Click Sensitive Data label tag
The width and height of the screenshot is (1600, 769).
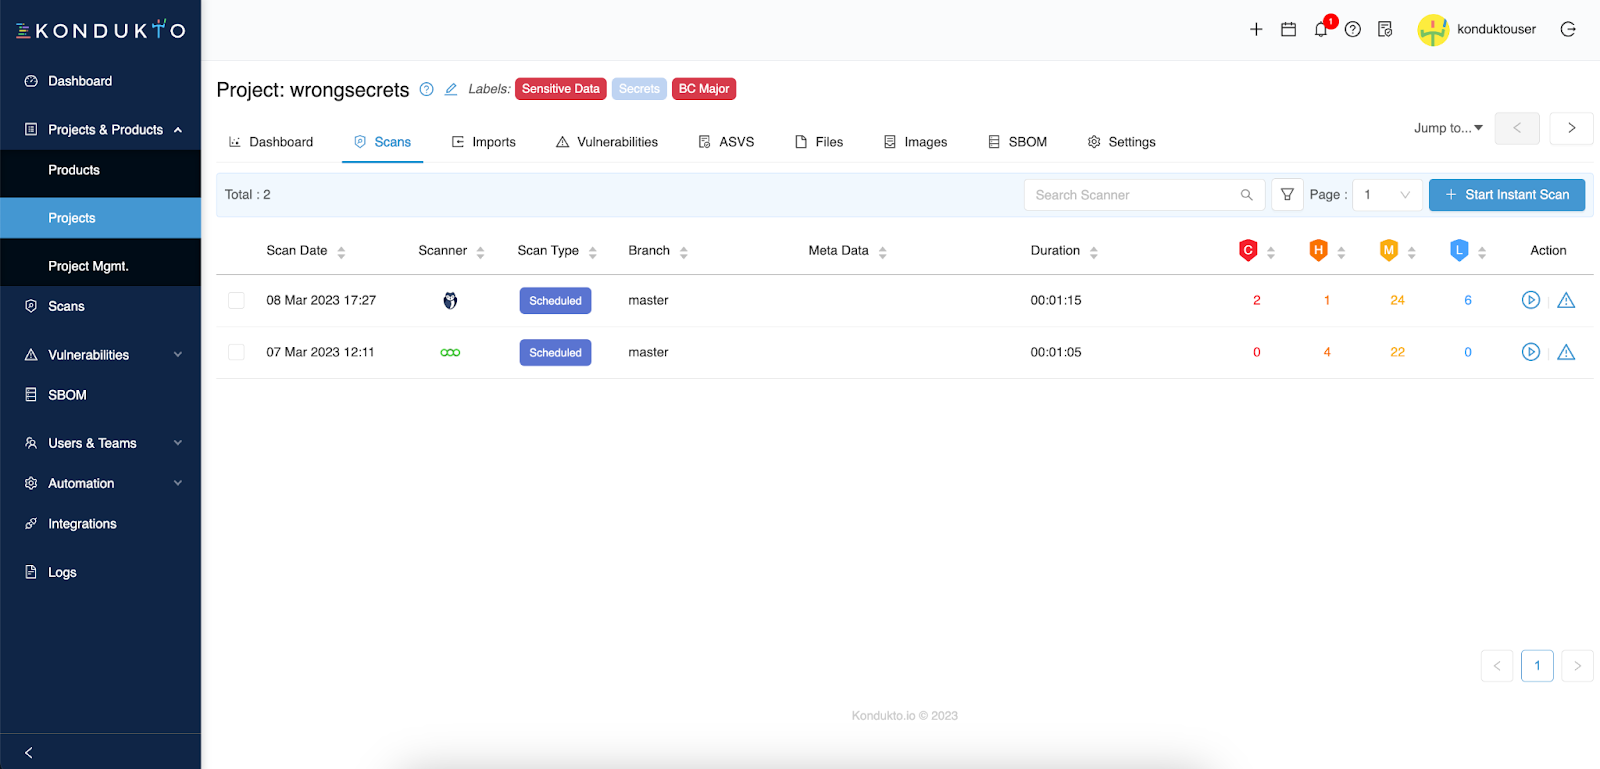click(x=561, y=89)
